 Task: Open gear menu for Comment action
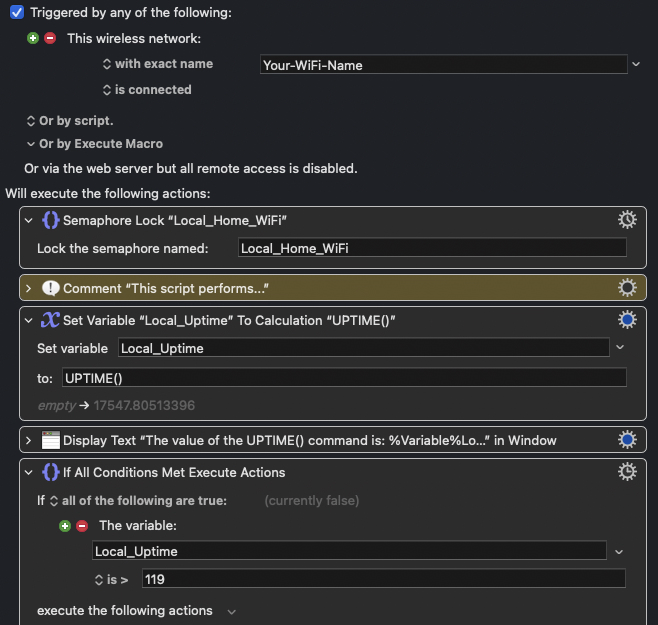click(627, 288)
